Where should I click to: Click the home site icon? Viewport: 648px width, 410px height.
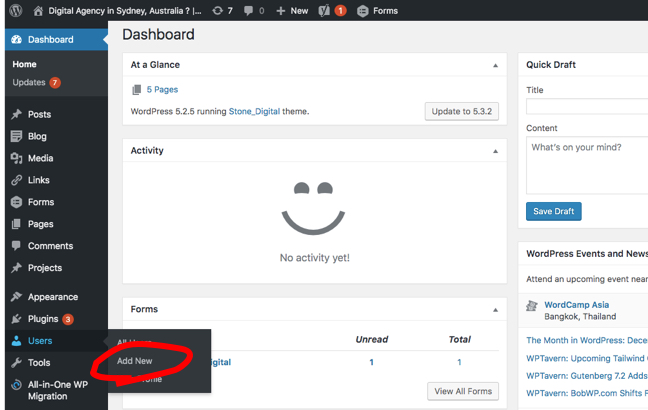(x=38, y=11)
